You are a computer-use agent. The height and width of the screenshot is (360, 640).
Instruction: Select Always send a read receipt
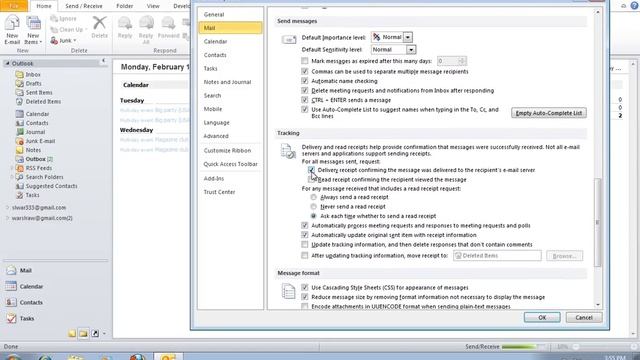click(x=313, y=197)
